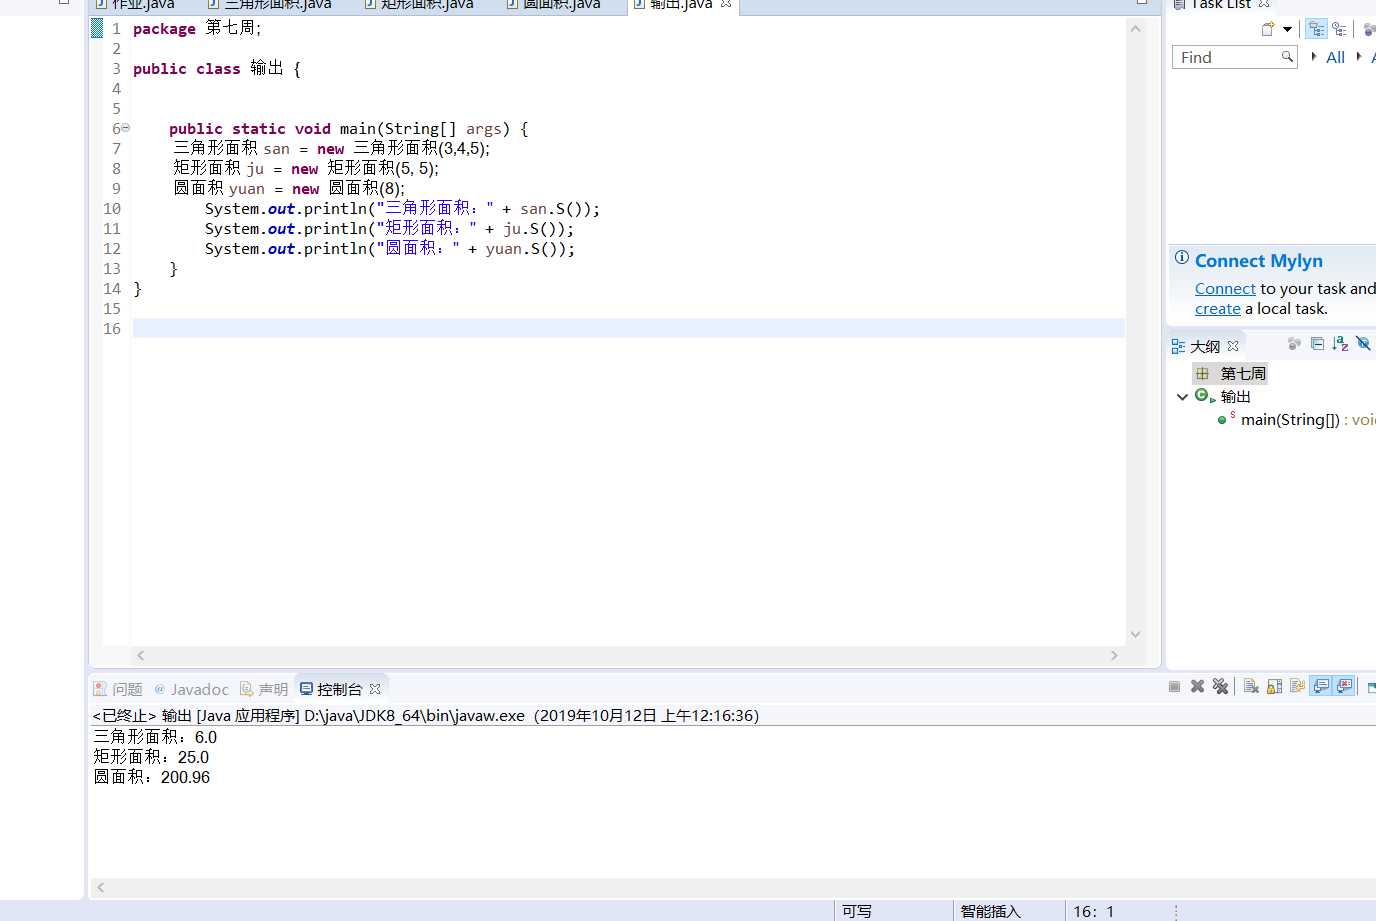Viewport: 1376px width, 921px height.
Task: Switch to the 矩形面积.java editor tab
Action: coord(419,4)
